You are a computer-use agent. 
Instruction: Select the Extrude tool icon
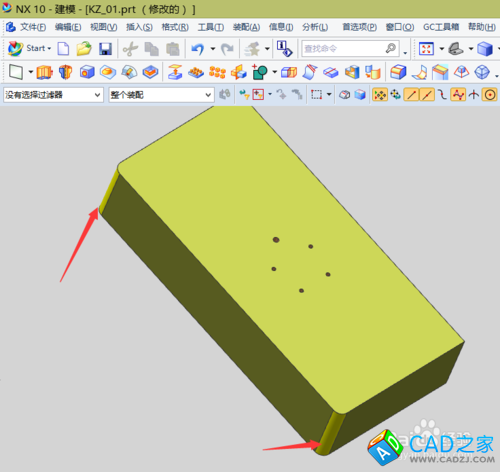coord(44,72)
